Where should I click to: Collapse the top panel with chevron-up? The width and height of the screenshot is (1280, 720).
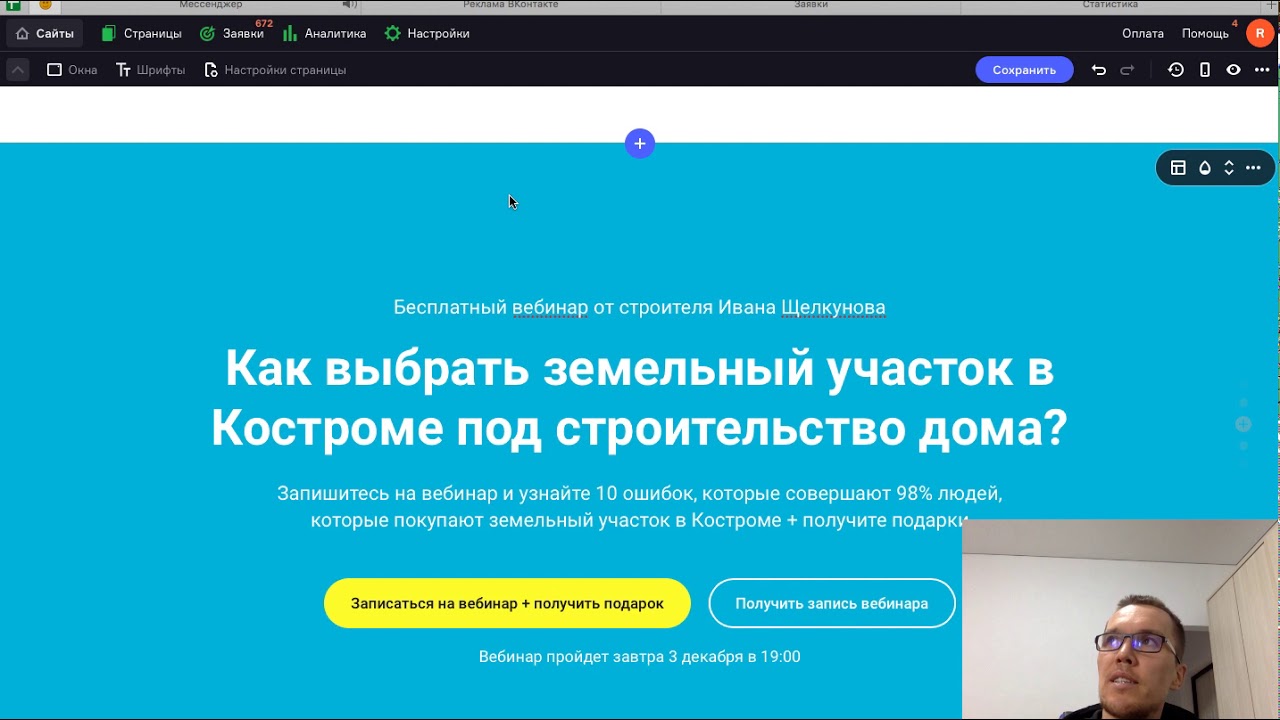(18, 70)
